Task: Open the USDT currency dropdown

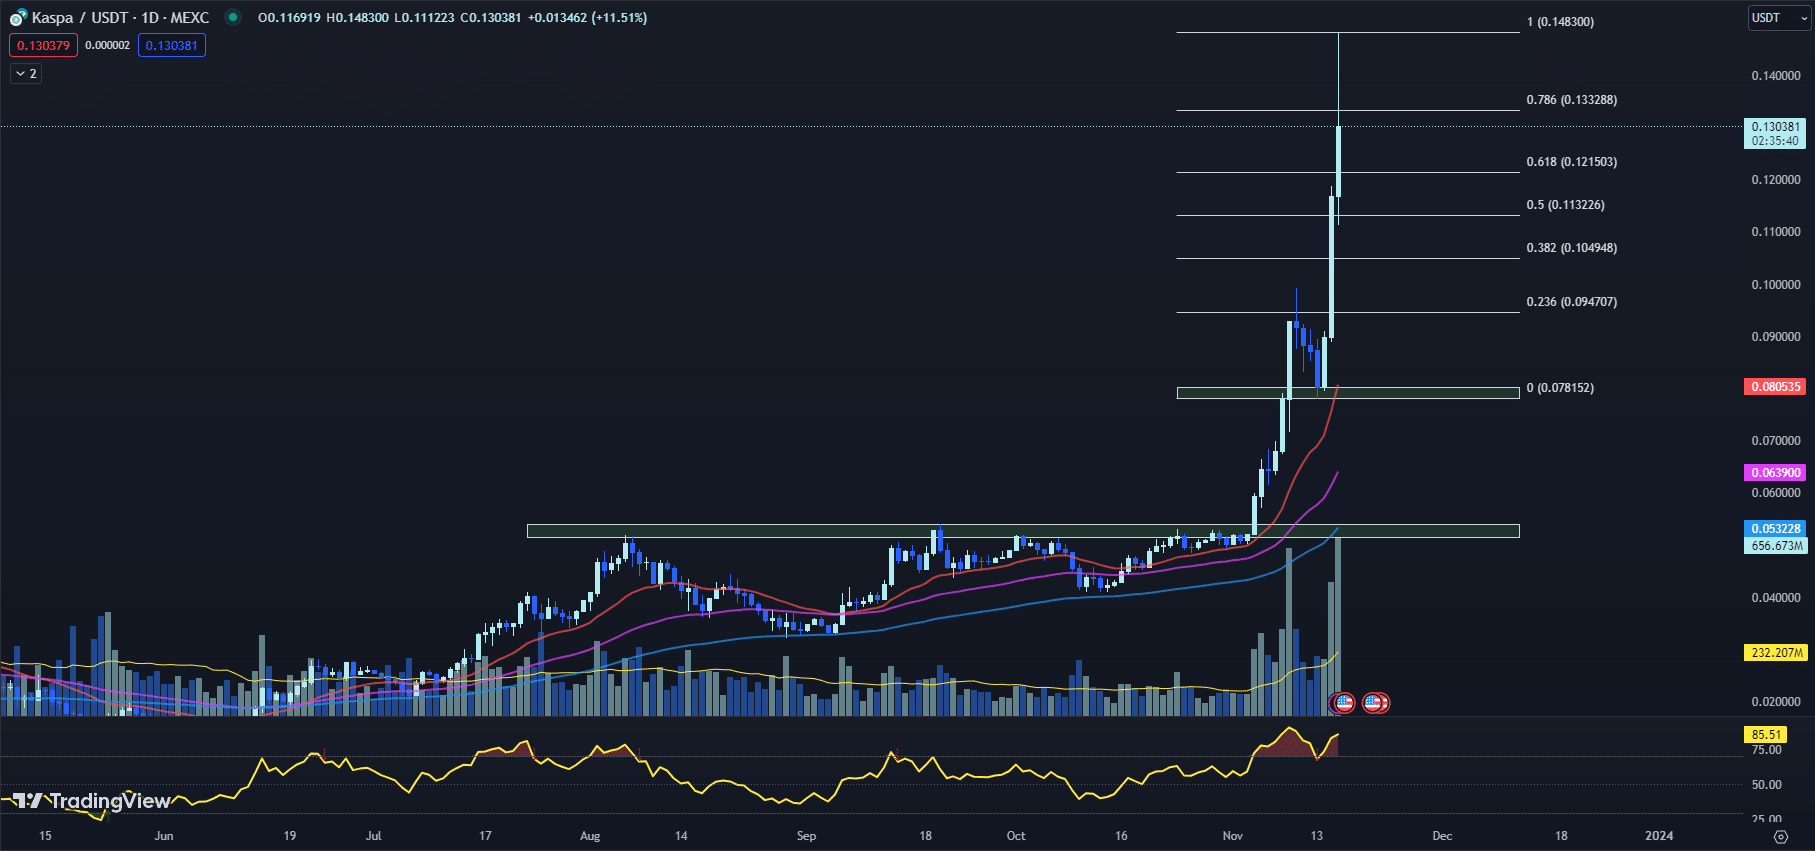Action: click(x=1778, y=18)
